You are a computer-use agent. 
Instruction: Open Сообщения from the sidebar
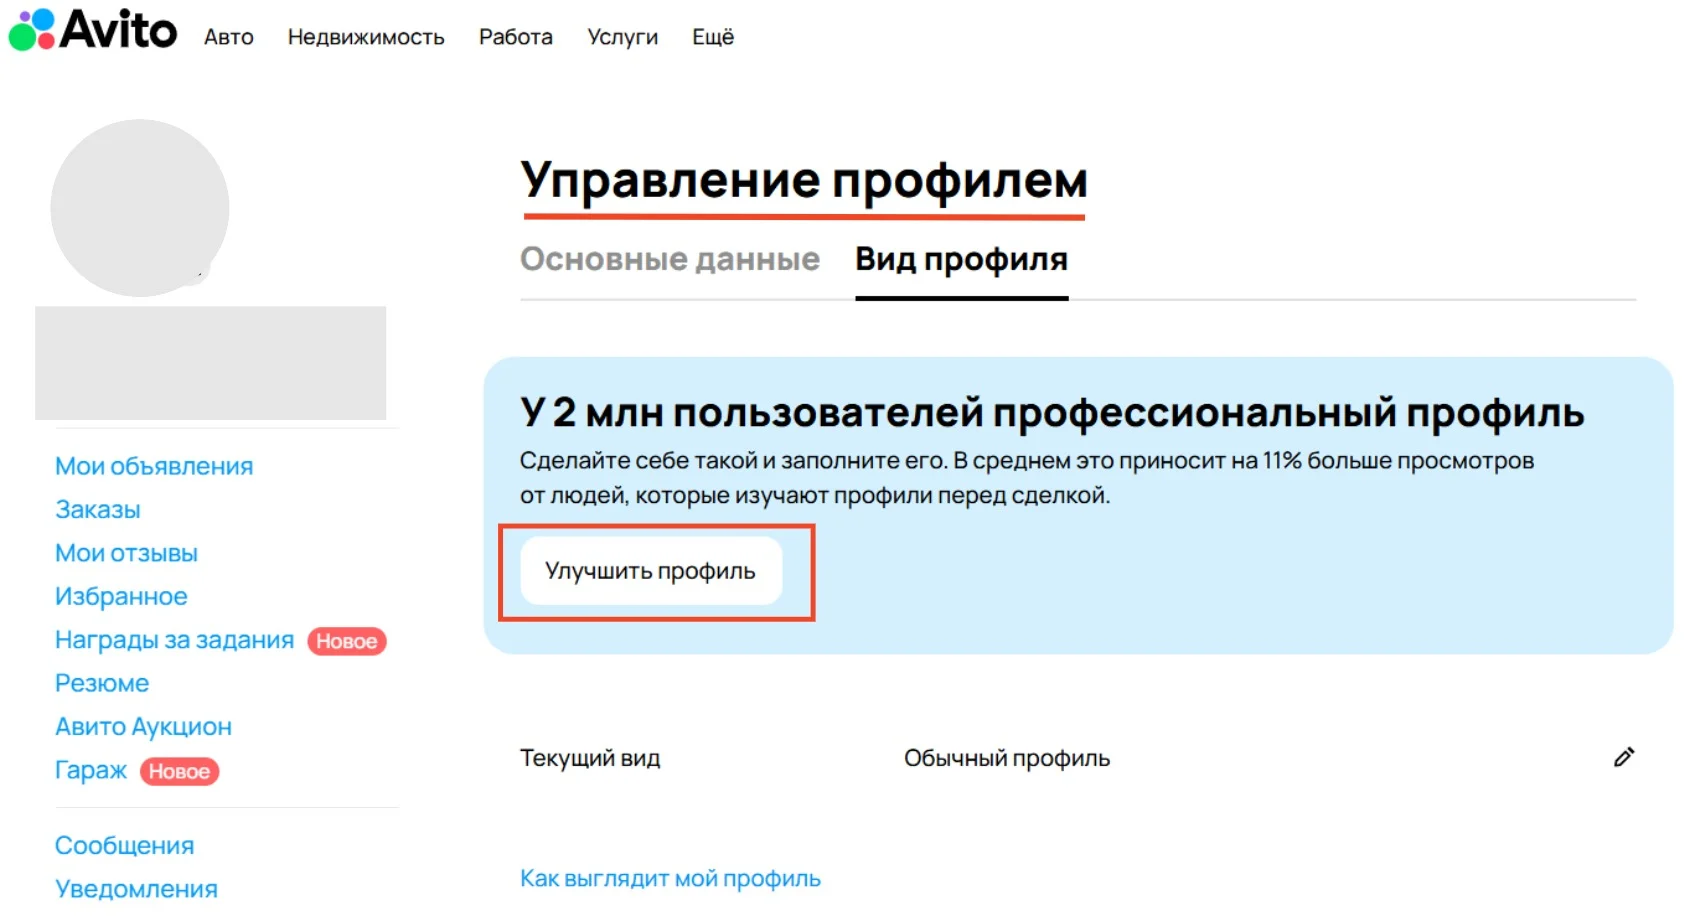[x=124, y=845]
